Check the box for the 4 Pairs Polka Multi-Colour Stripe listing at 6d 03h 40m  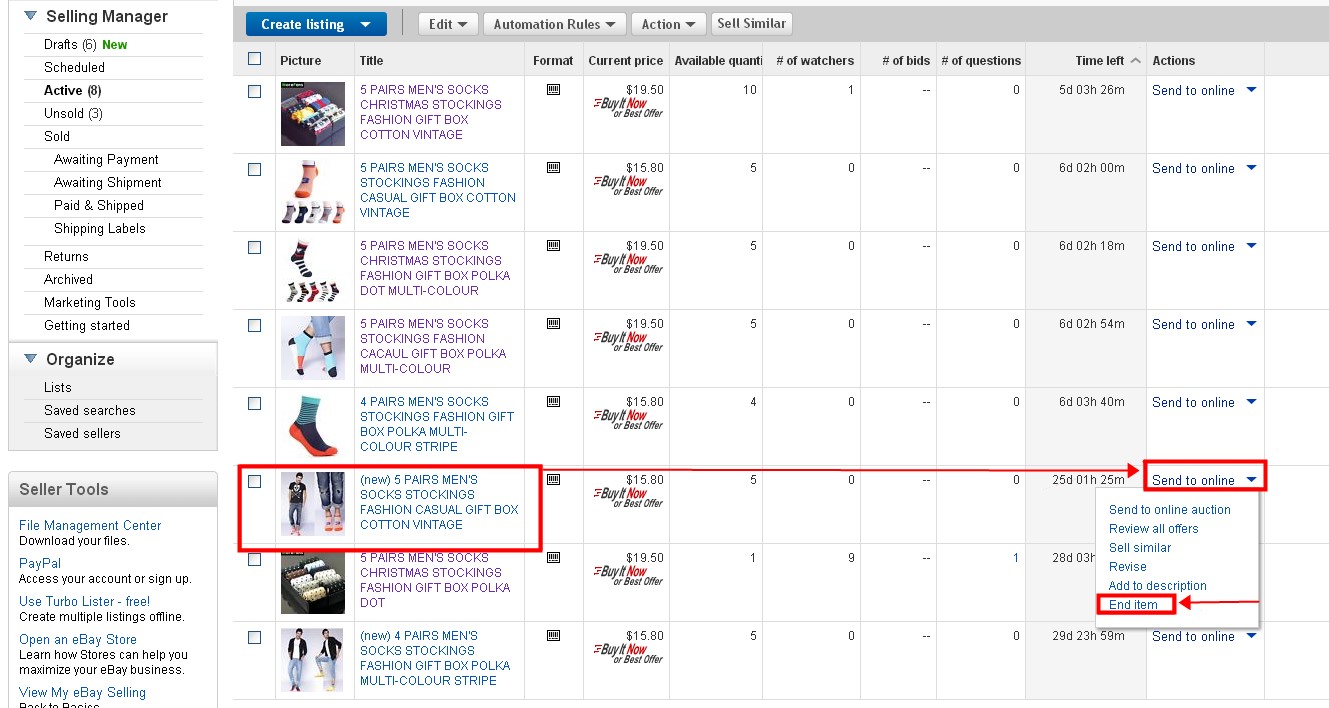click(x=254, y=403)
